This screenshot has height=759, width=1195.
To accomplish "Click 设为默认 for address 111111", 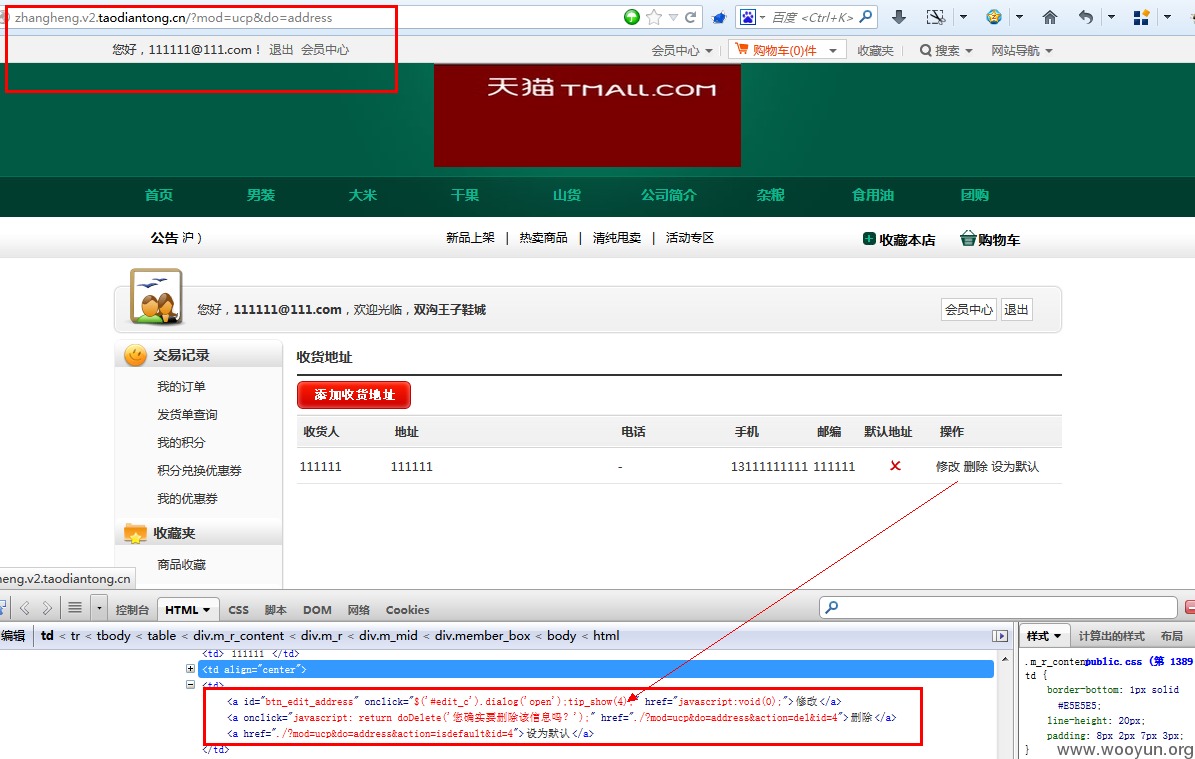I will (x=1014, y=466).
